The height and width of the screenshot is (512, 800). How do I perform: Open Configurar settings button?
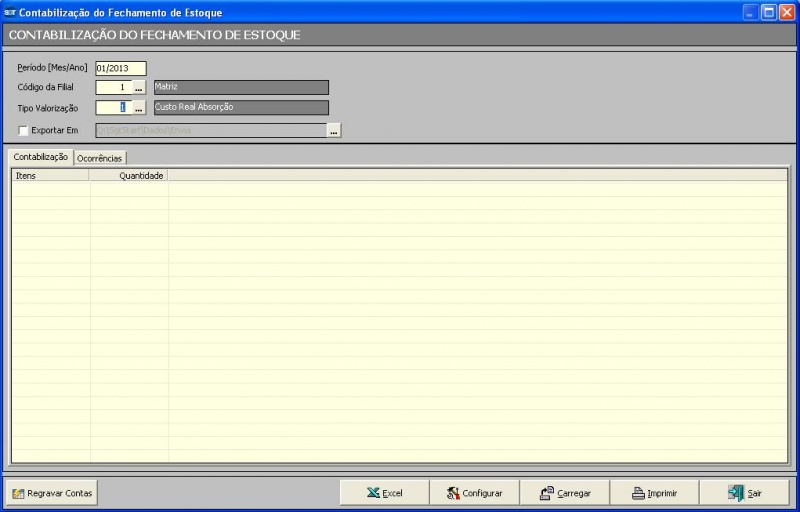click(x=474, y=493)
